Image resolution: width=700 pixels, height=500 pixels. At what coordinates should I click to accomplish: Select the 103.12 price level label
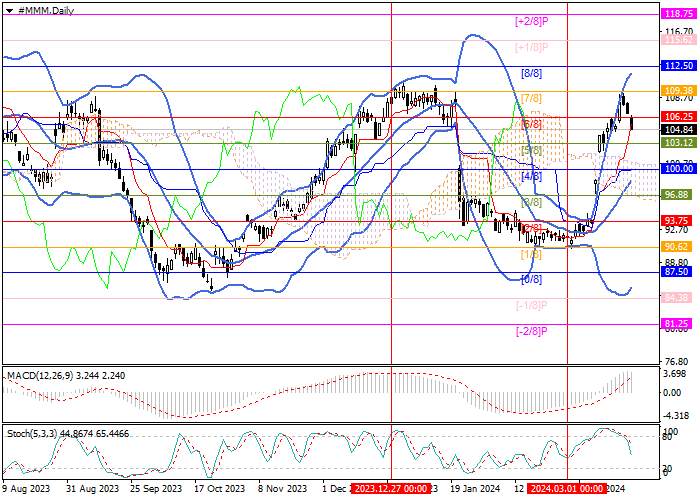click(679, 143)
